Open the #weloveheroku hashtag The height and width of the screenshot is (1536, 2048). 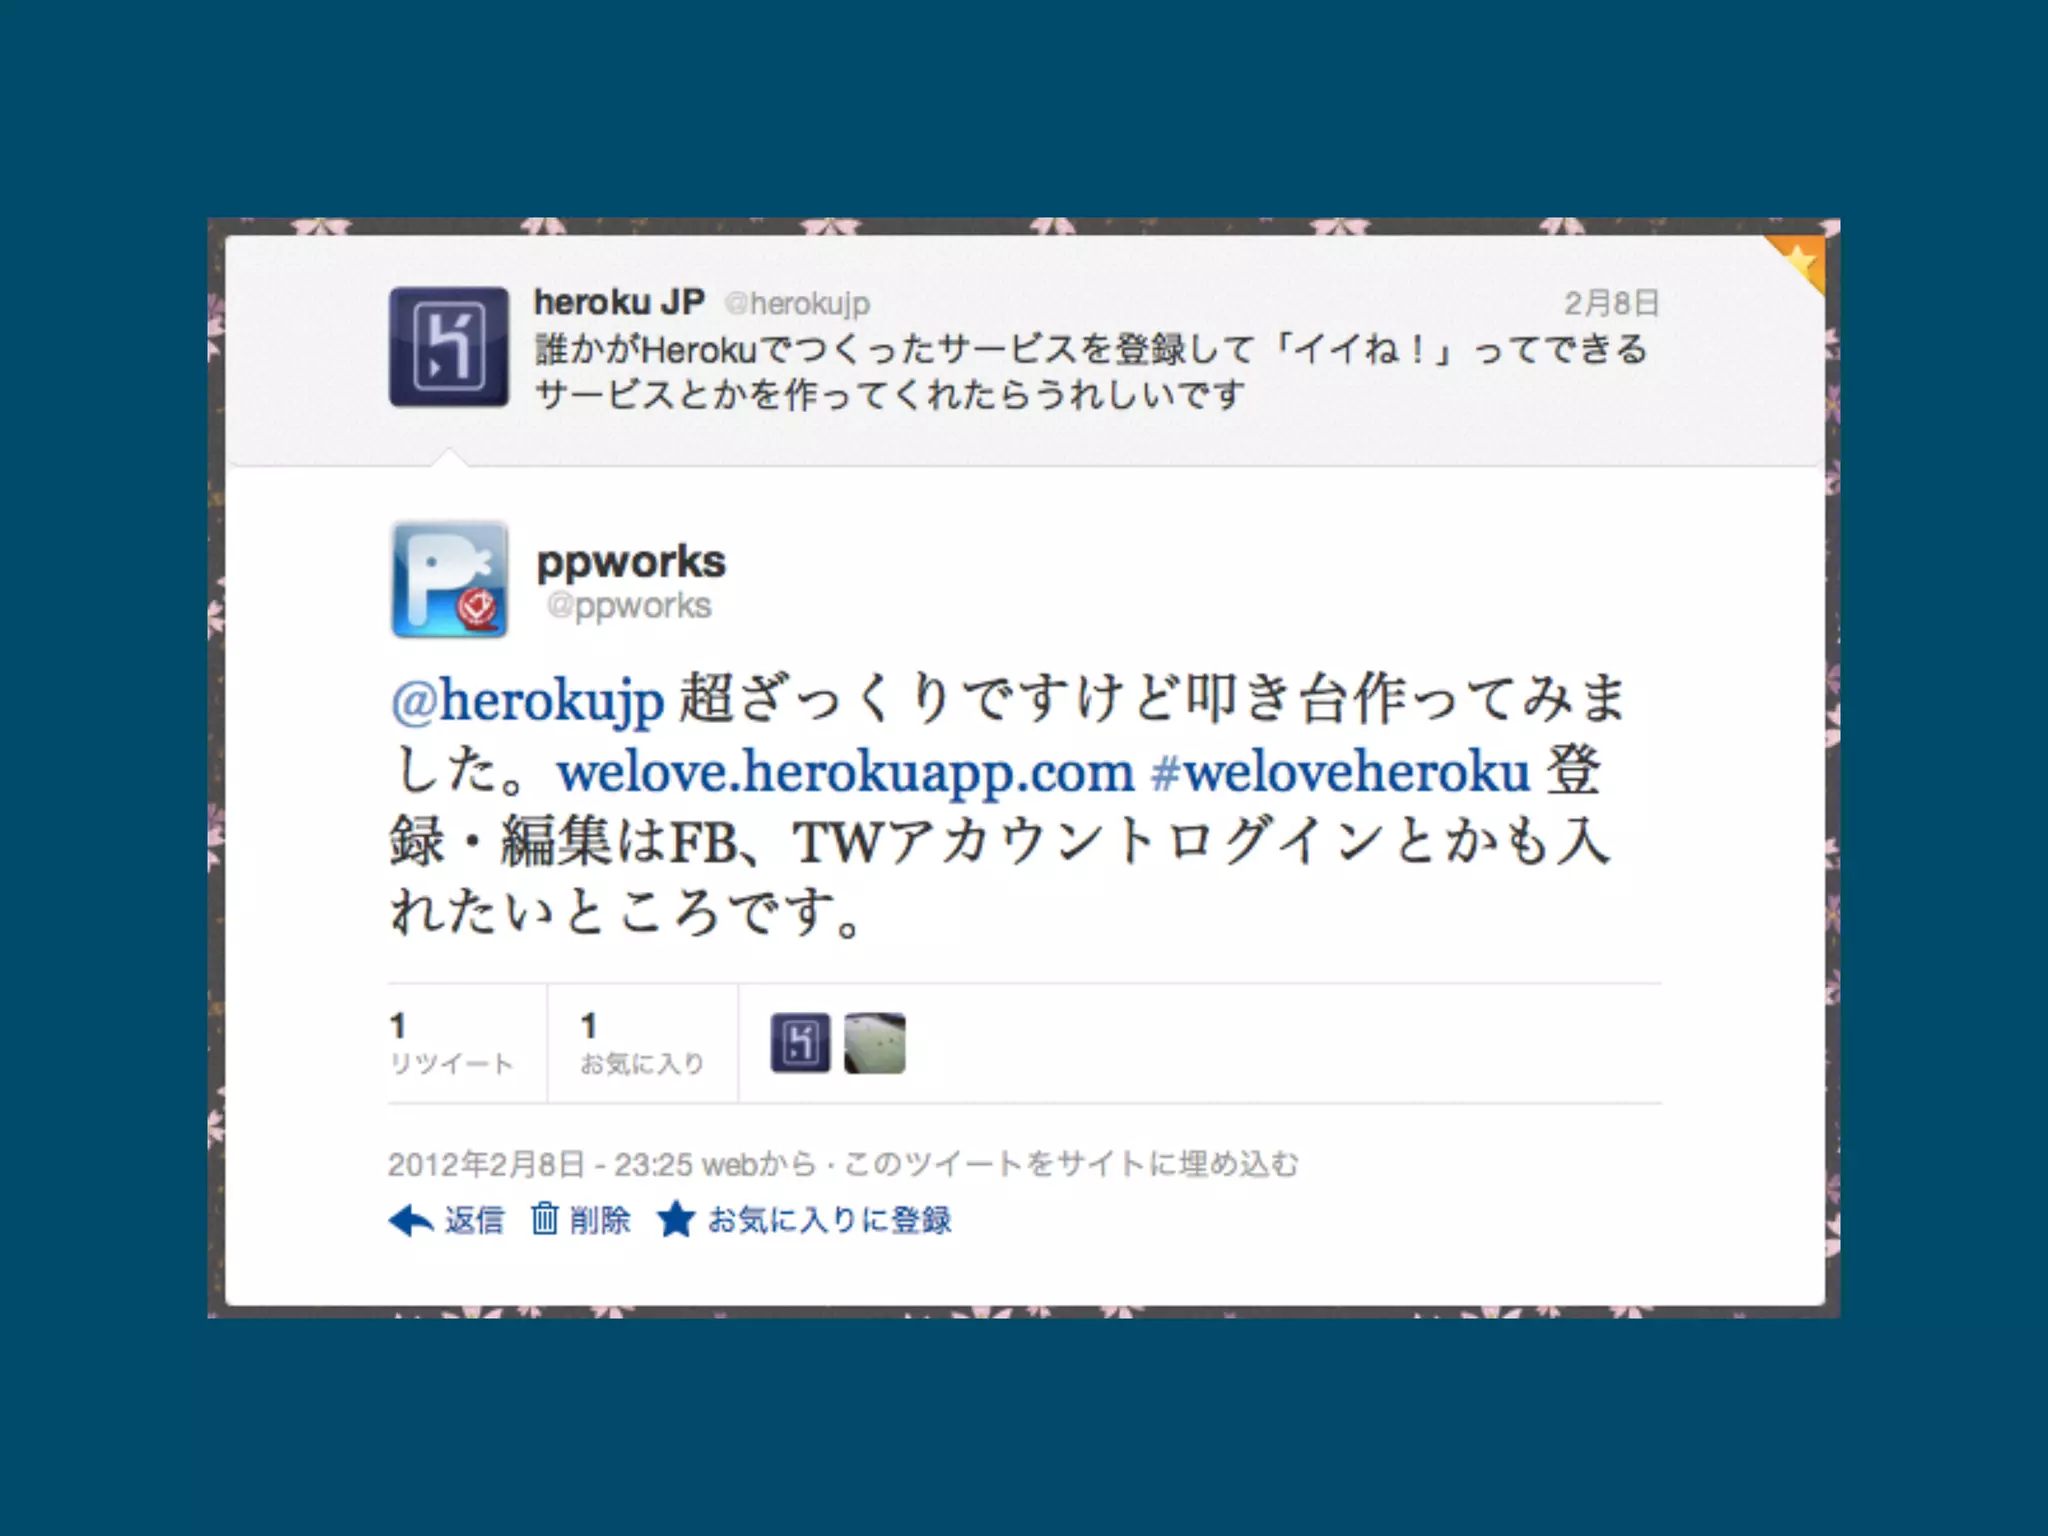pos(1340,772)
